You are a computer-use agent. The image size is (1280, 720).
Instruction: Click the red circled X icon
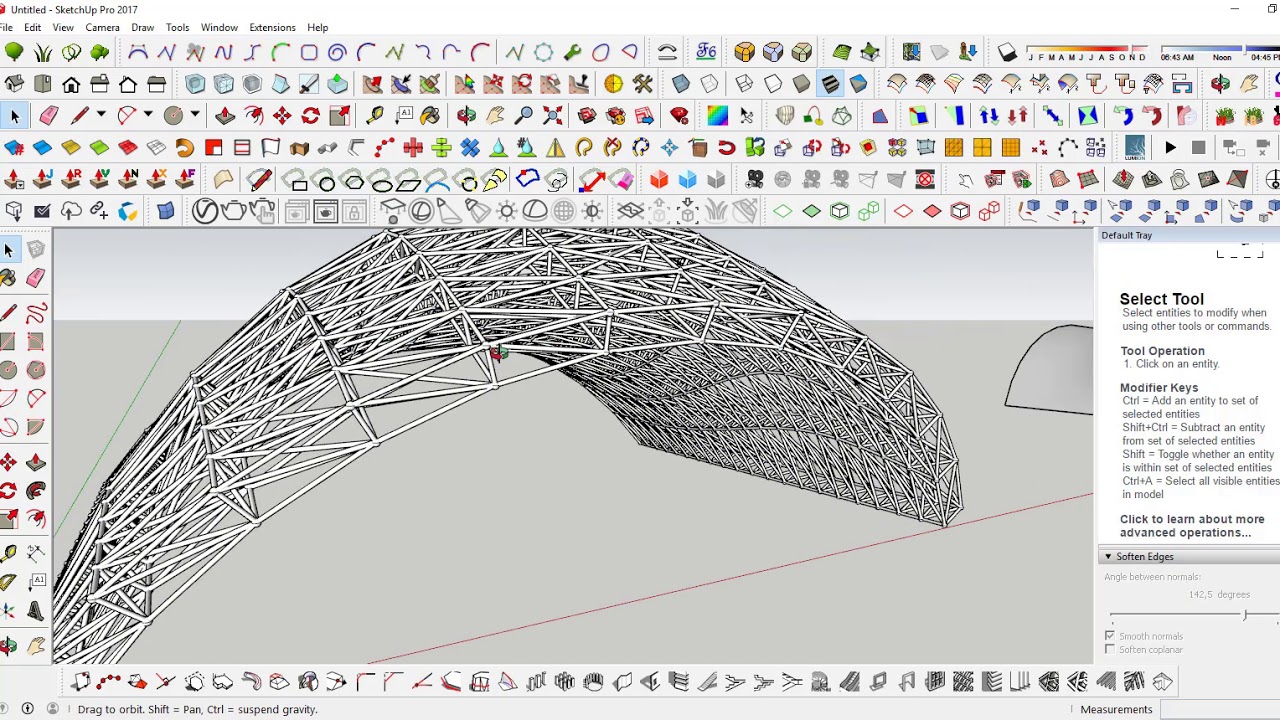click(x=925, y=180)
